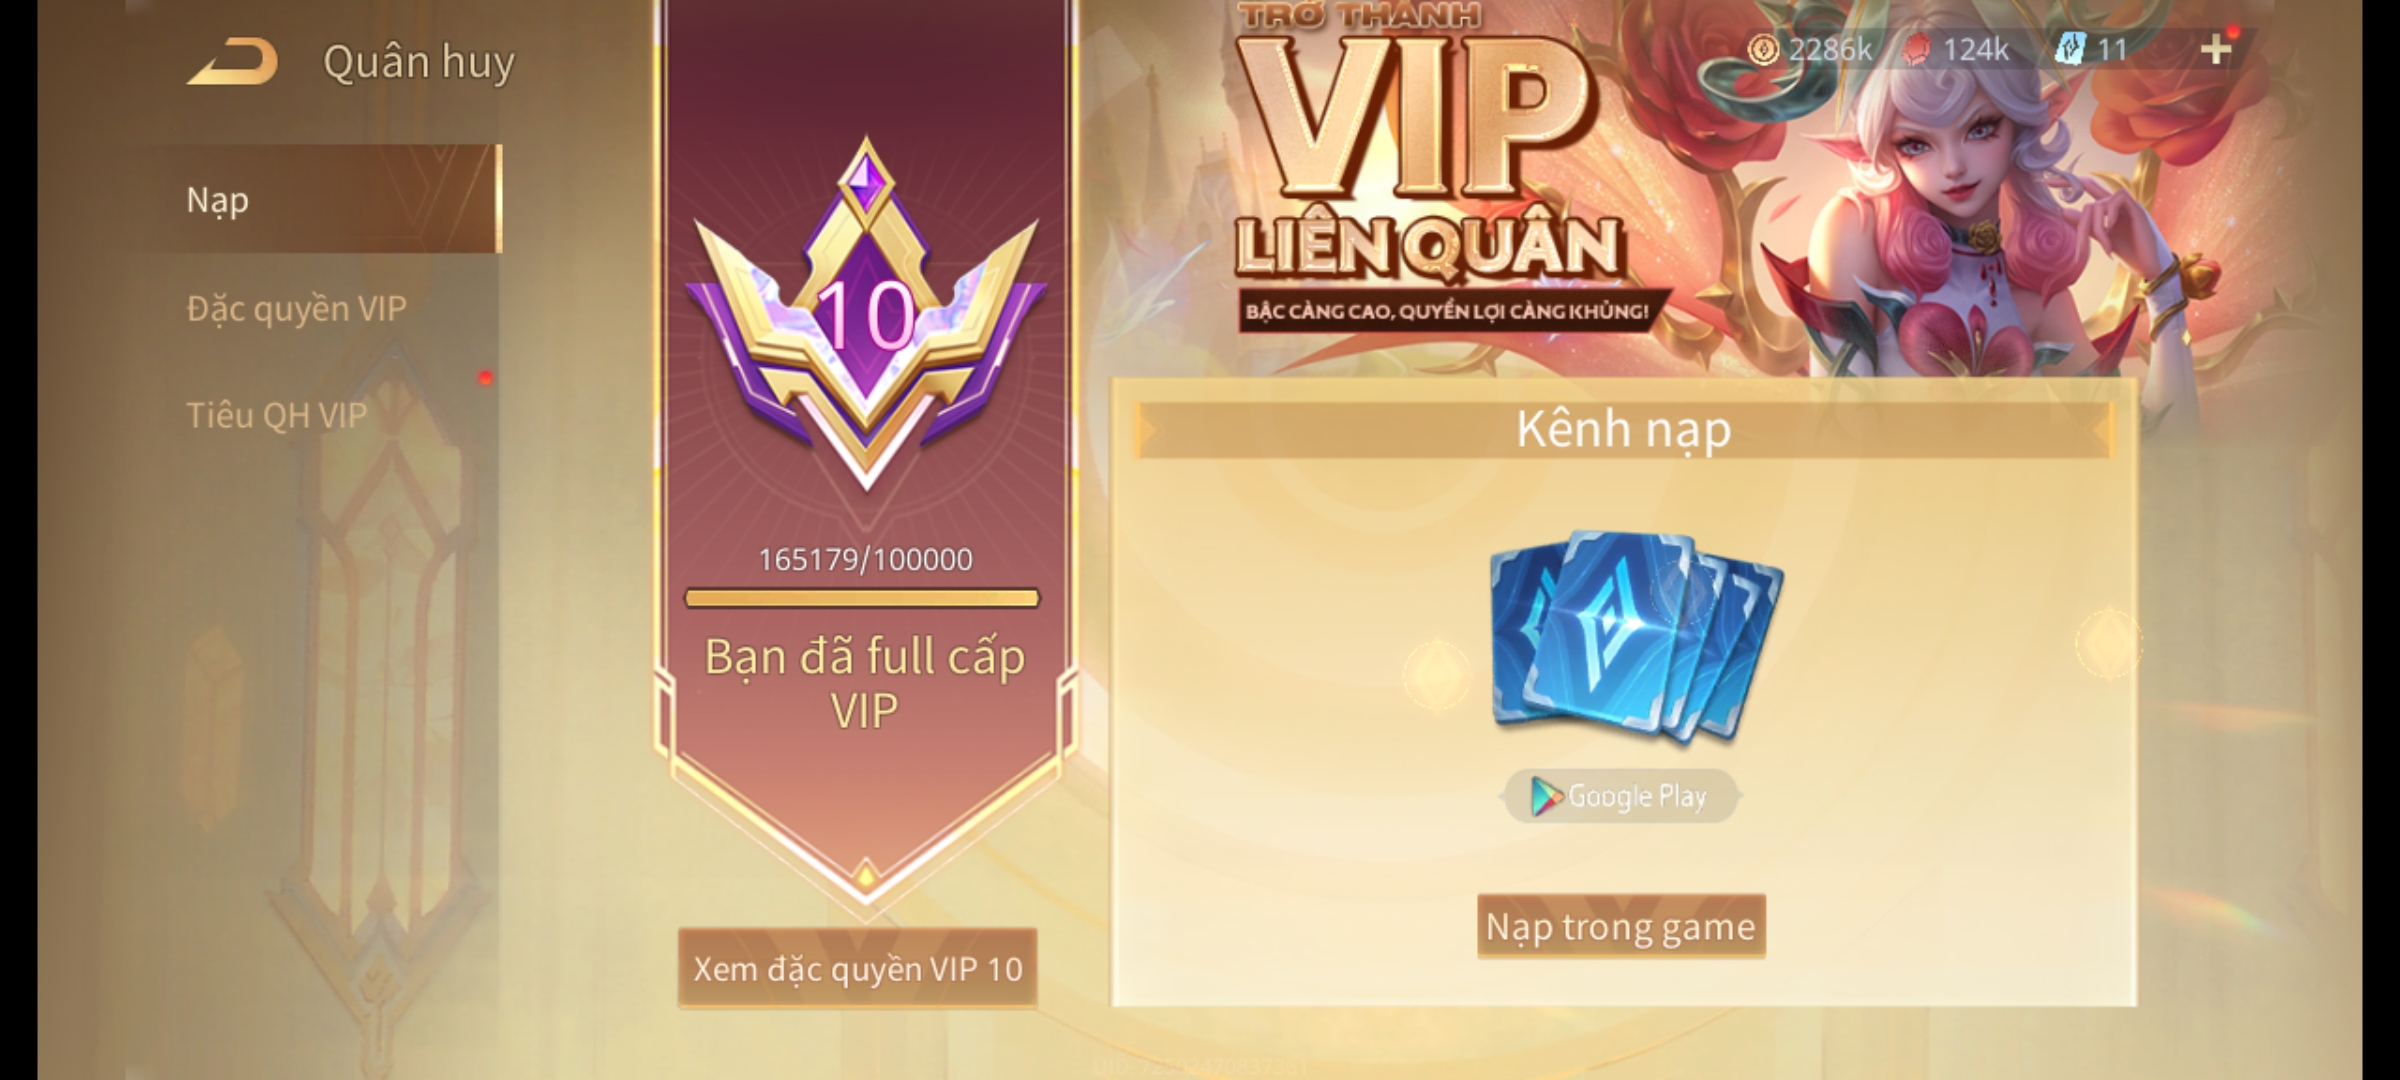This screenshot has height=1080, width=2400.
Task: Click the 165179/100000 VIP points text
Action: click(x=865, y=559)
